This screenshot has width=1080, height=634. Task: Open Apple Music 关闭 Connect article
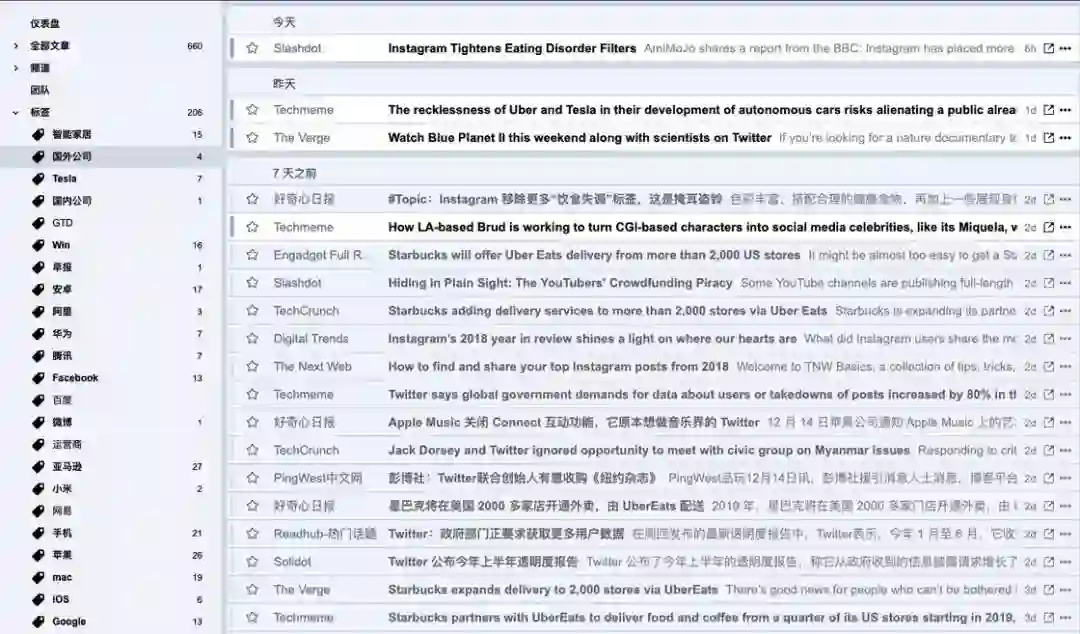[x=573, y=422]
